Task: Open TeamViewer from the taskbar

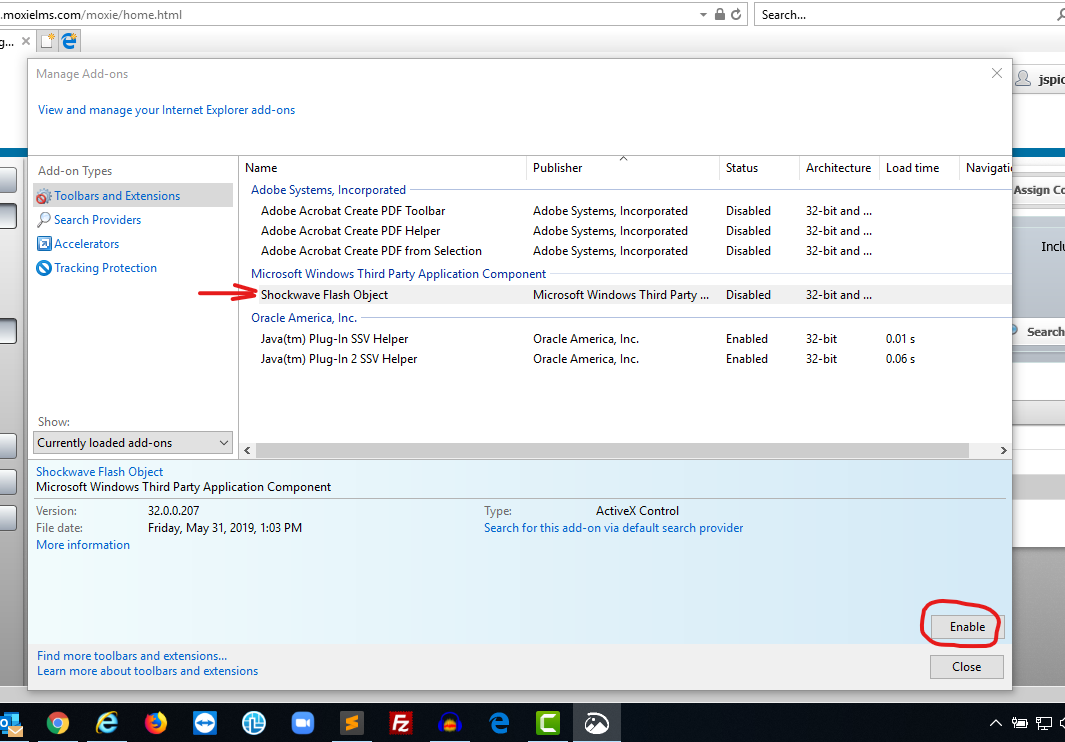Action: 204,724
